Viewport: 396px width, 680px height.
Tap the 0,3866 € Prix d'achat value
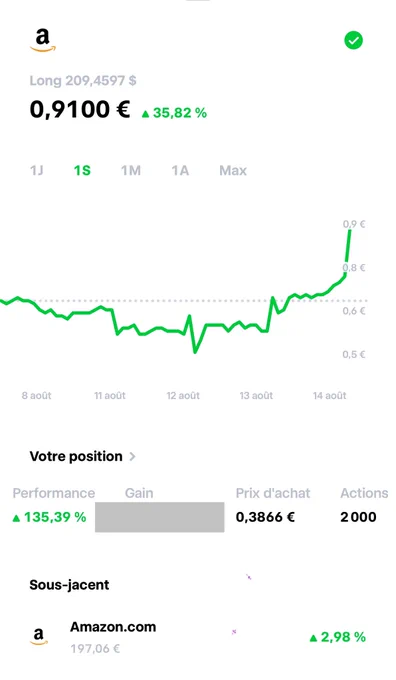coord(265,517)
